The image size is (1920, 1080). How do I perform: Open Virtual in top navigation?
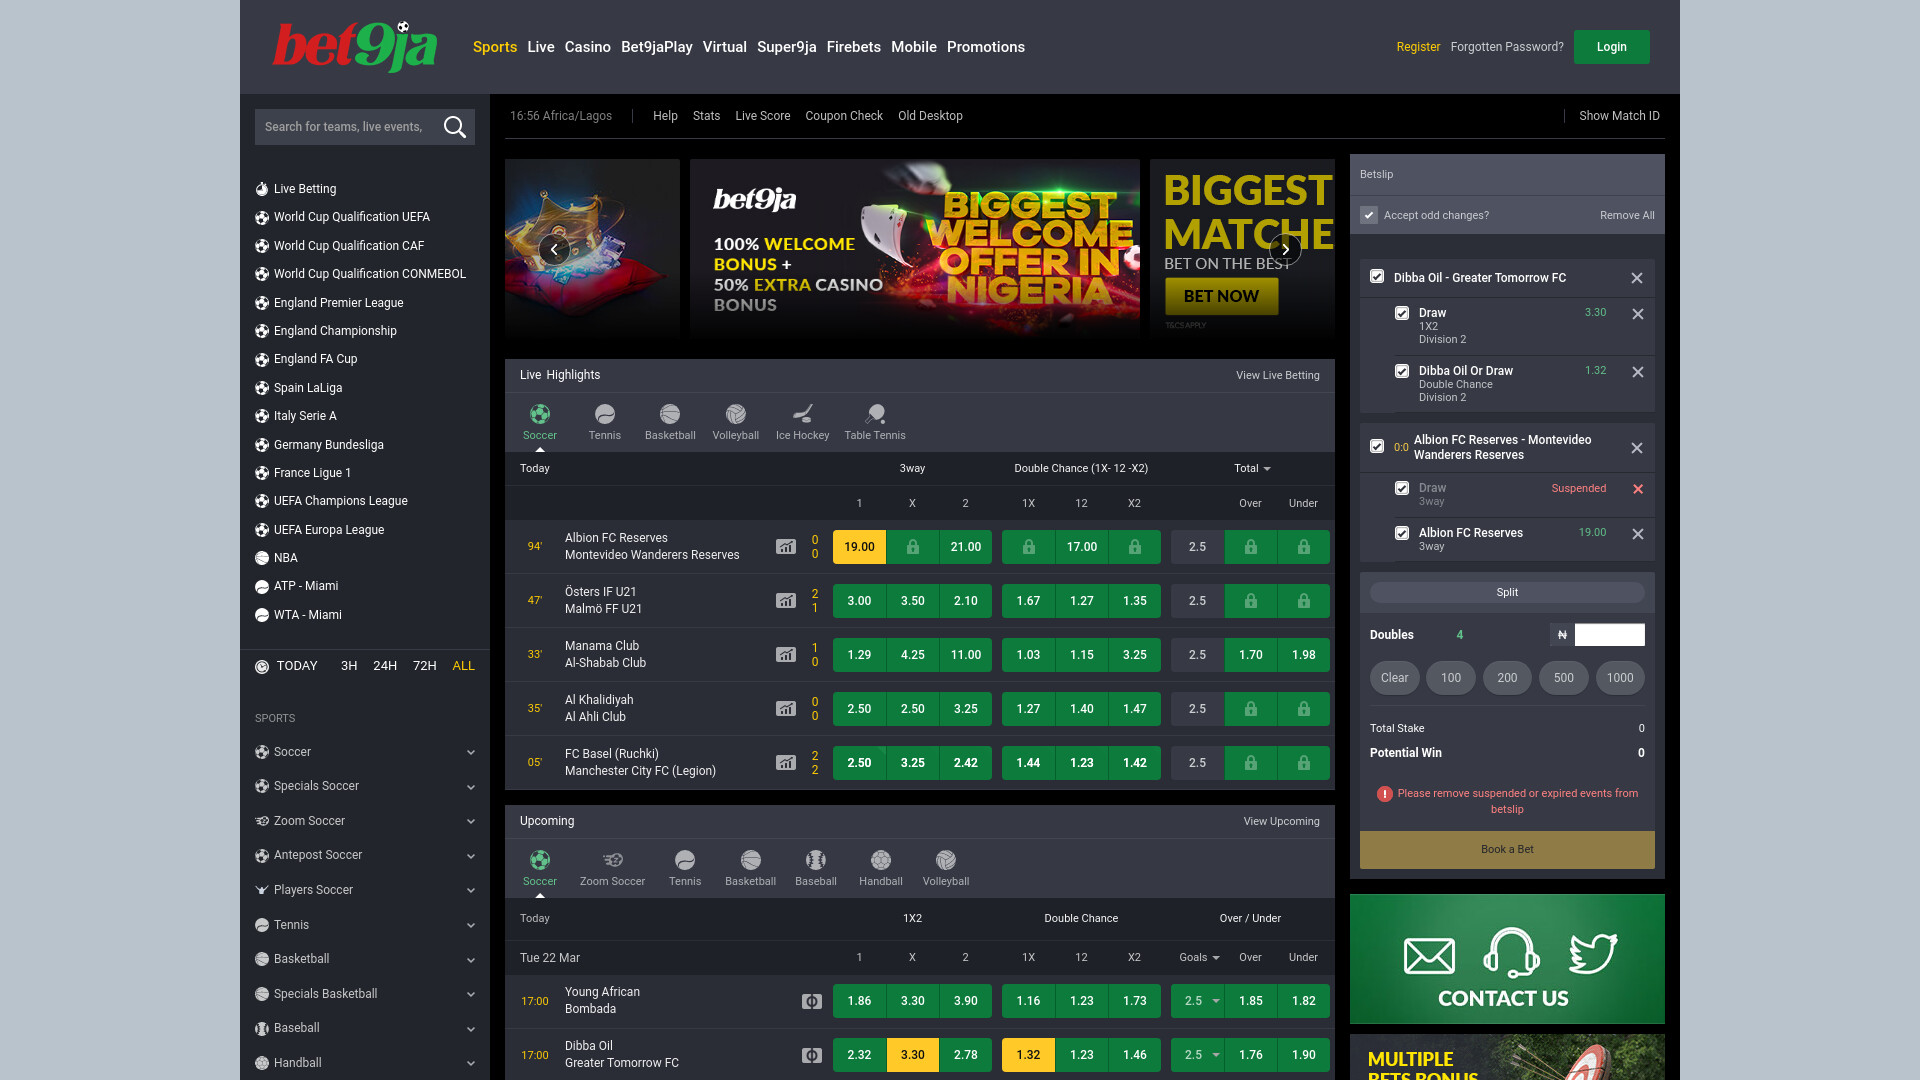[724, 47]
